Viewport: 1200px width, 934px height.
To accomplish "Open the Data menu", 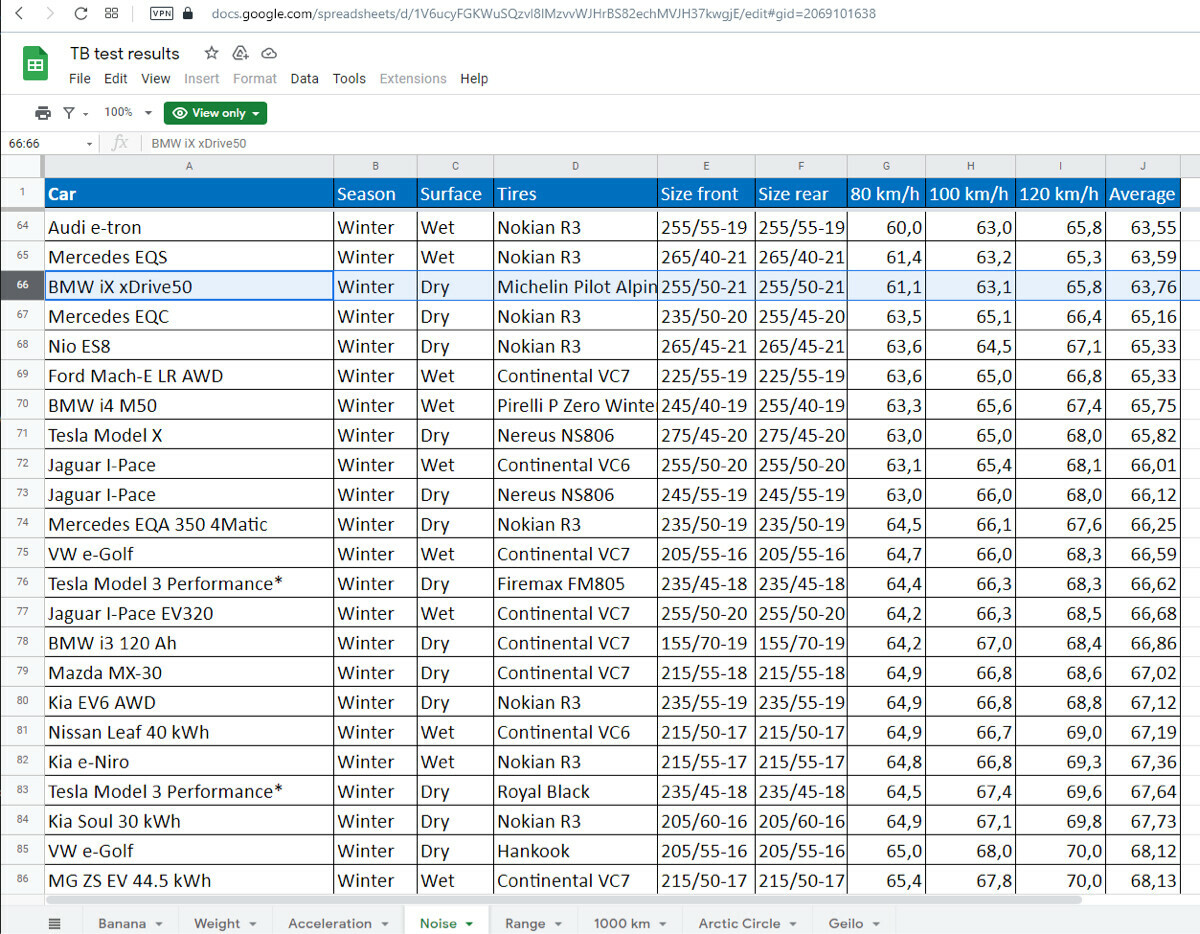I will tap(304, 79).
